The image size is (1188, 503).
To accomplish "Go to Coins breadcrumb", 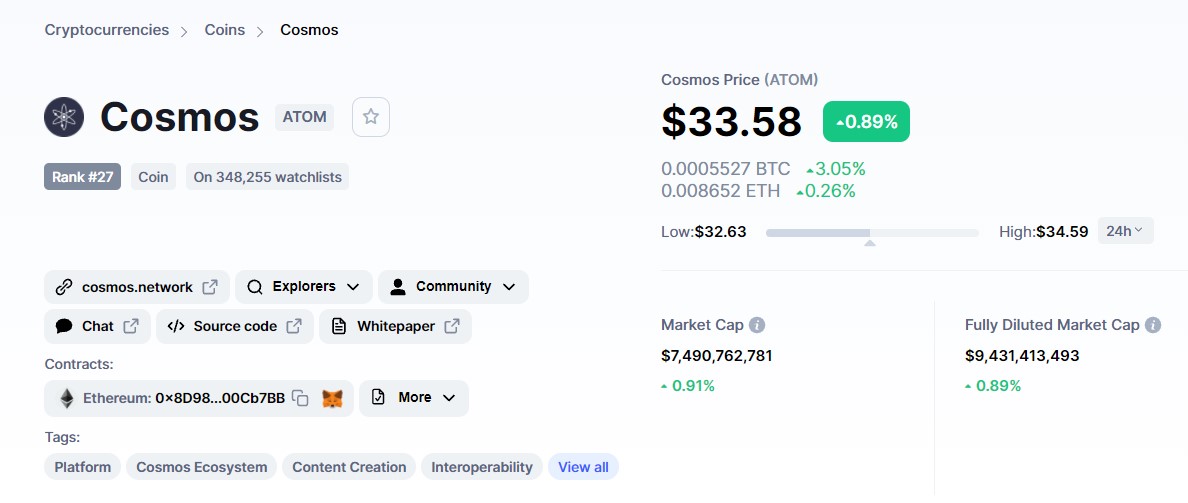I will pos(225,30).
